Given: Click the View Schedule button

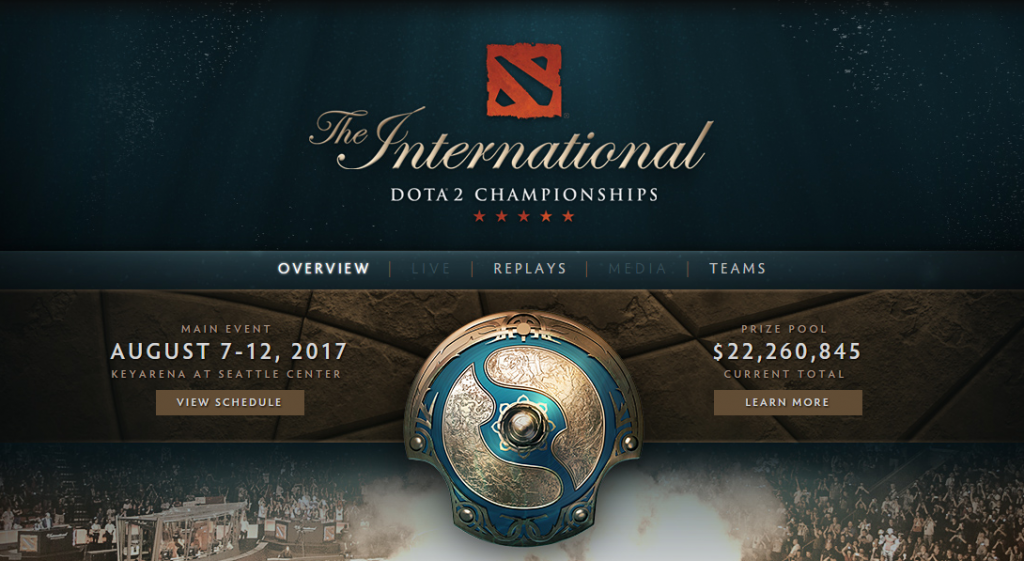Looking at the screenshot, I should pos(230,402).
